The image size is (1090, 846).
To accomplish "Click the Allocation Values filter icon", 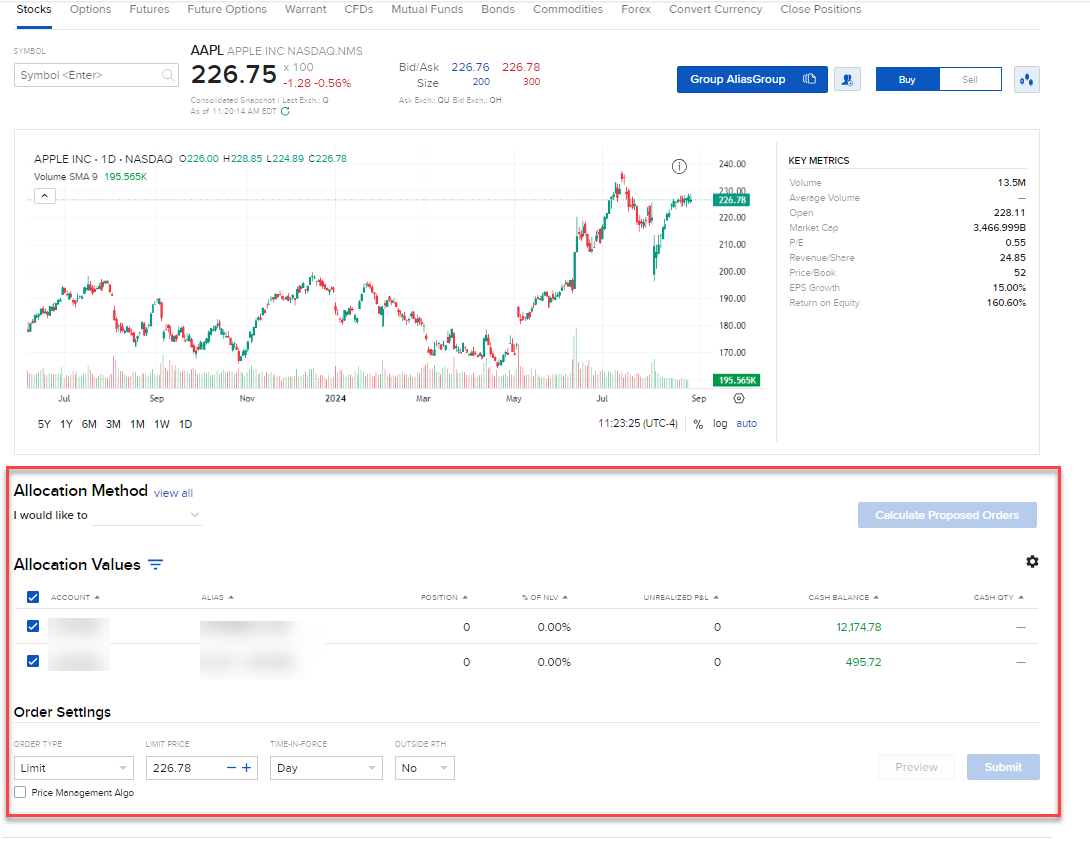I will [x=155, y=565].
